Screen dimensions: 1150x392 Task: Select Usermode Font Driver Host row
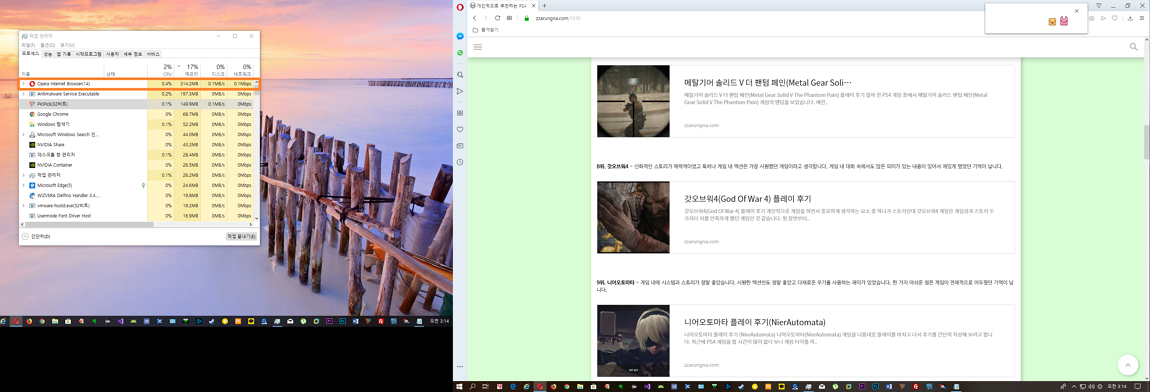point(137,216)
